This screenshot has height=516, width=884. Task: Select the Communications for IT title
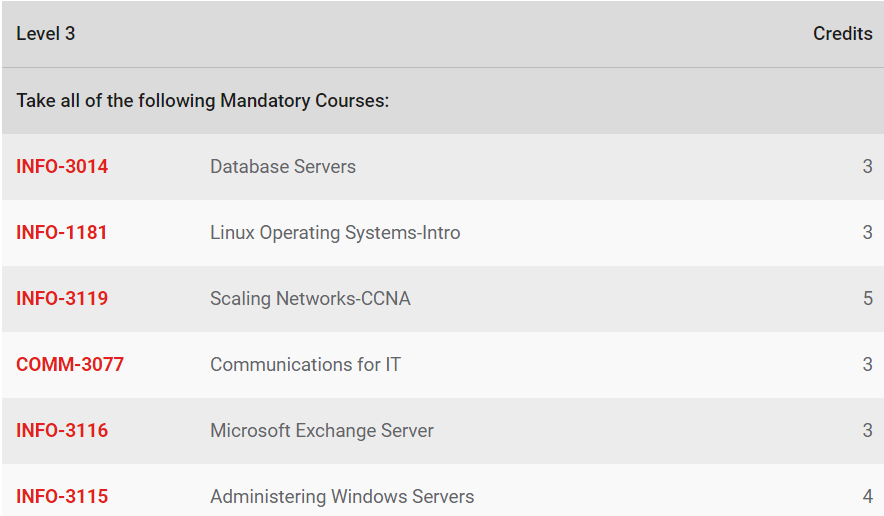306,364
